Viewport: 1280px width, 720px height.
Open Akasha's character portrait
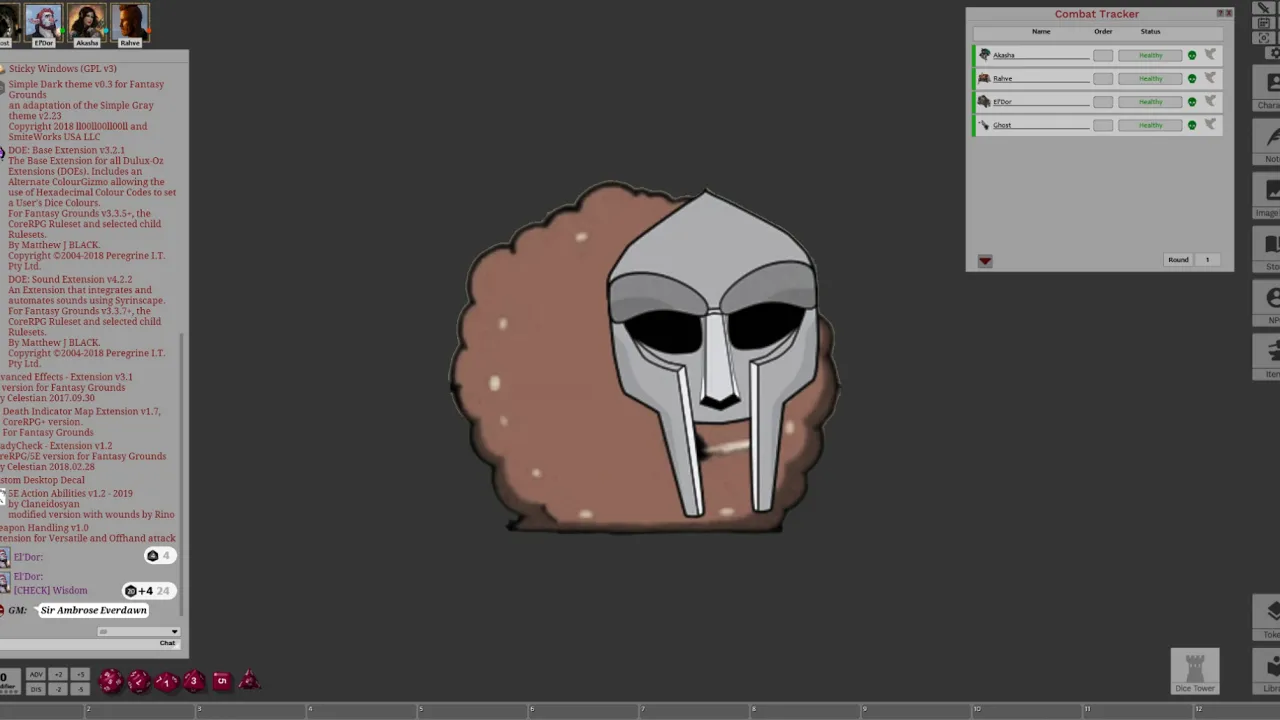point(87,22)
